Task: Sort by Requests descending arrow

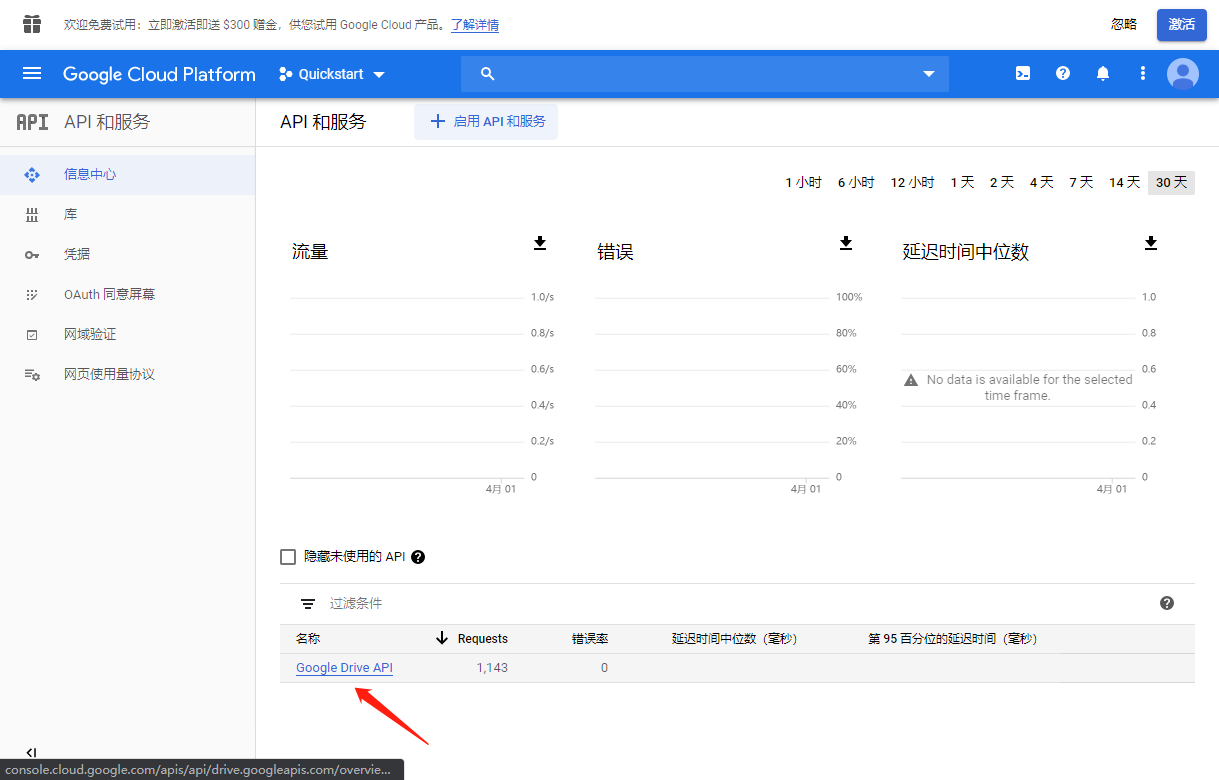Action: click(442, 638)
